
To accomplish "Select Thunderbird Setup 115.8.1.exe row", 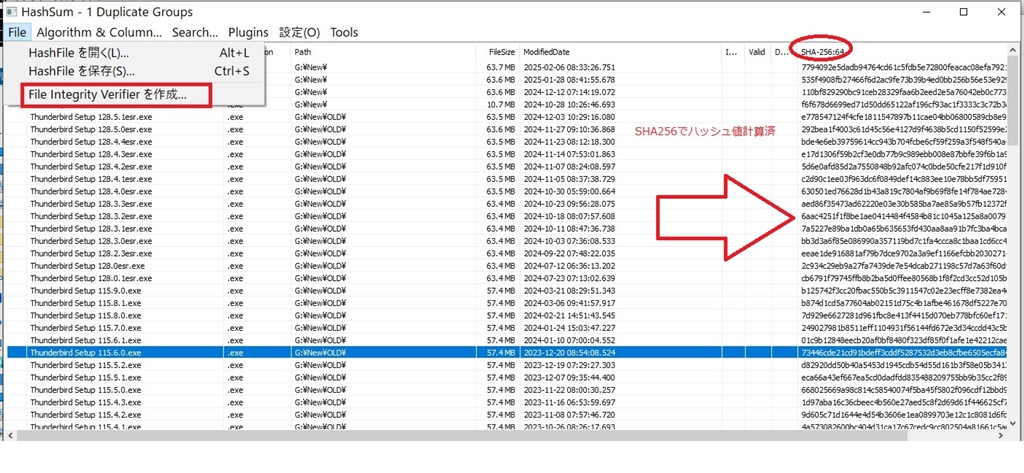I will click(x=509, y=303).
